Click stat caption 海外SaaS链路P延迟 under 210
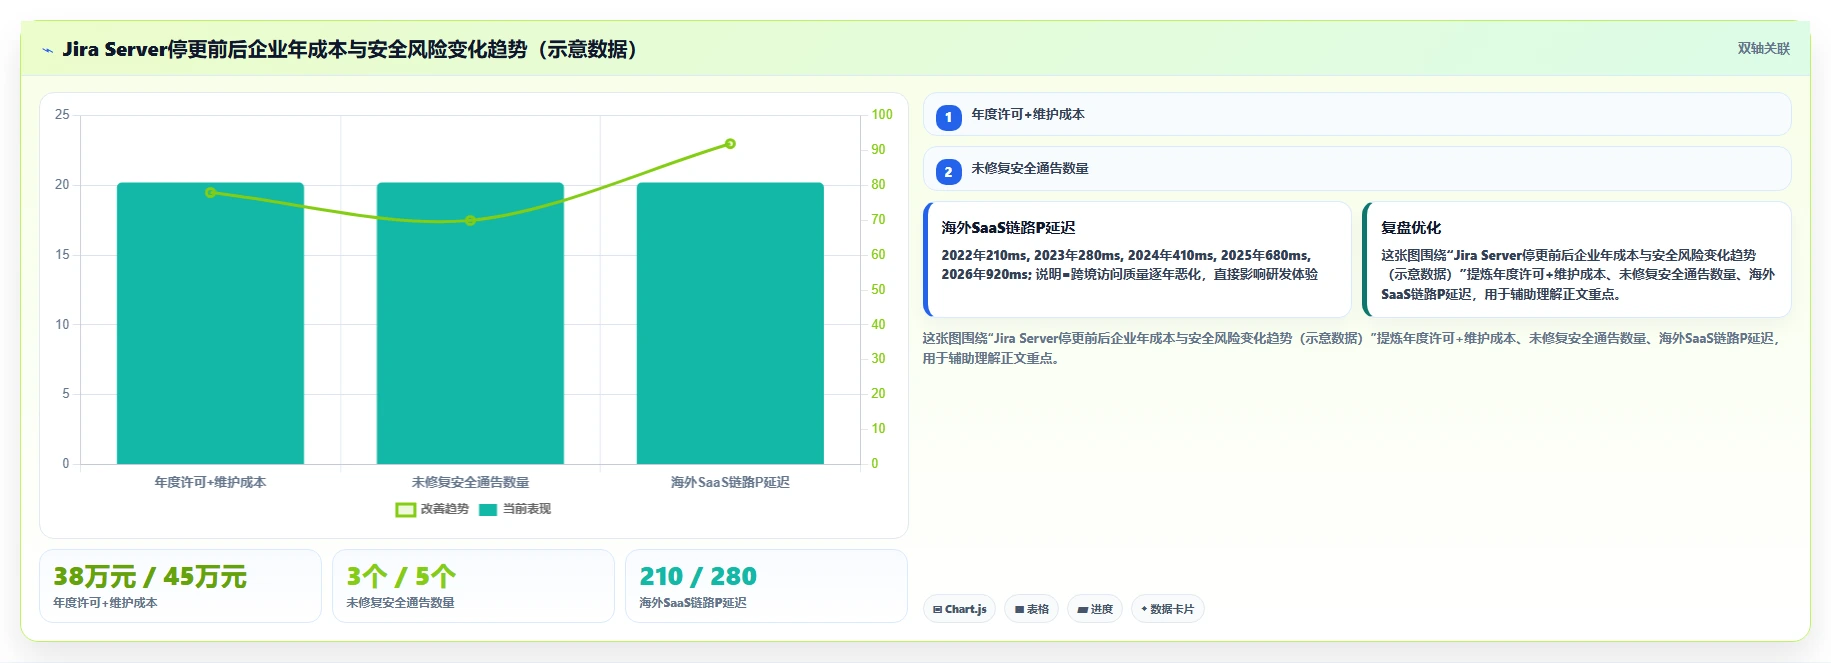1831x663 pixels. point(693,603)
